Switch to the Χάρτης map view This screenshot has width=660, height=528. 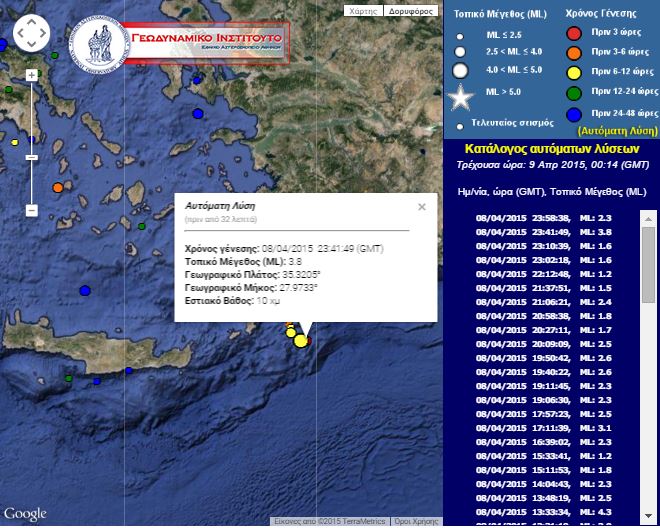pos(363,11)
